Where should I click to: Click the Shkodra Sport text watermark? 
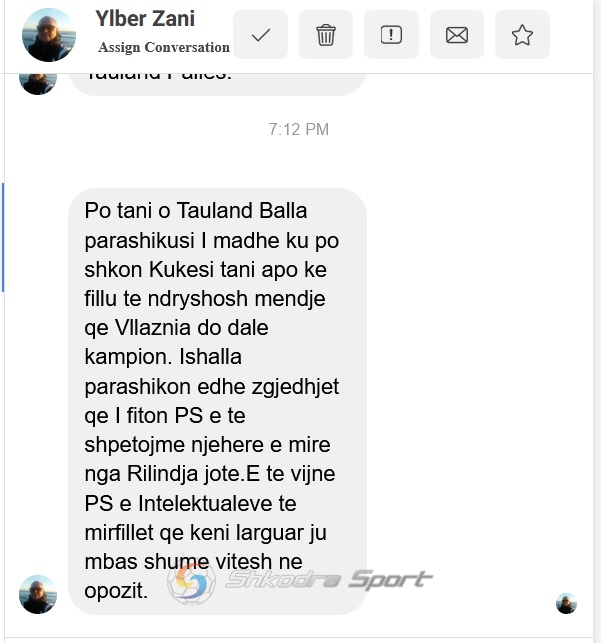point(329,579)
